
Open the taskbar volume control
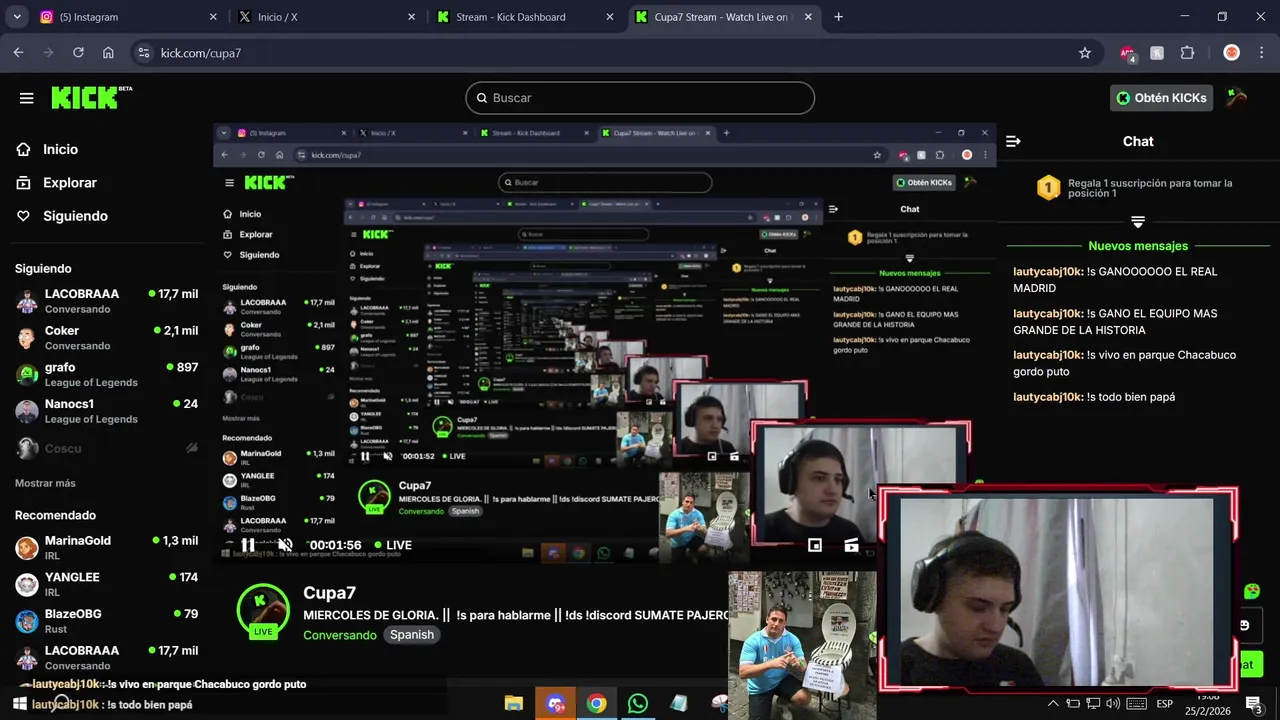tap(1113, 704)
